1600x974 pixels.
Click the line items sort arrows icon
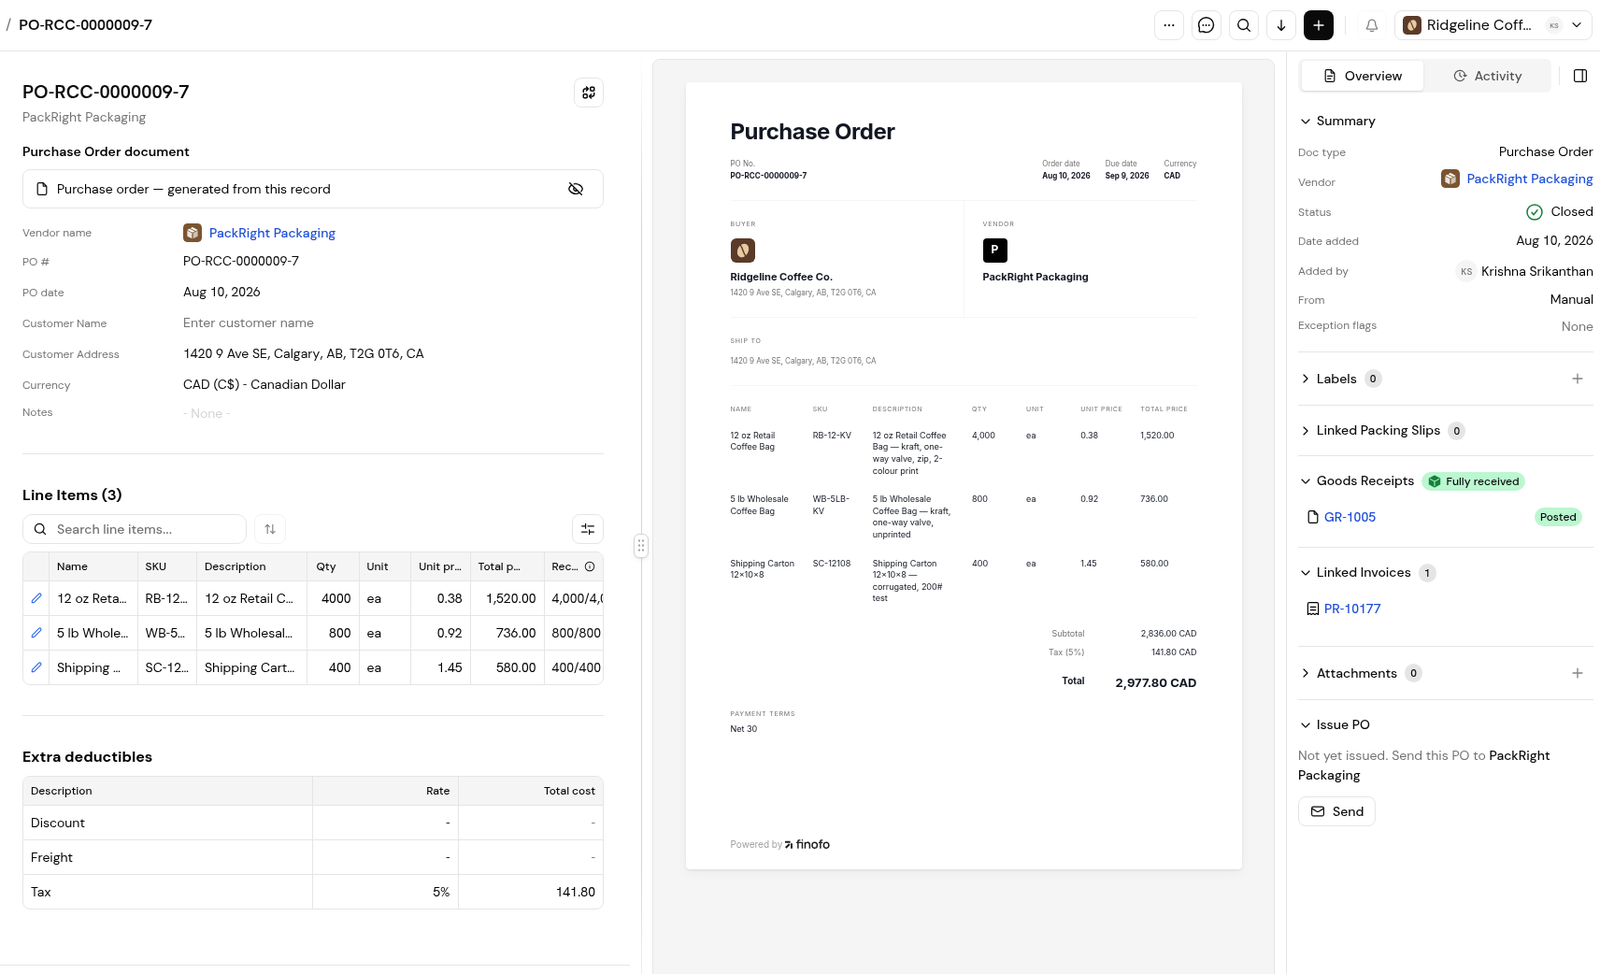(x=270, y=529)
